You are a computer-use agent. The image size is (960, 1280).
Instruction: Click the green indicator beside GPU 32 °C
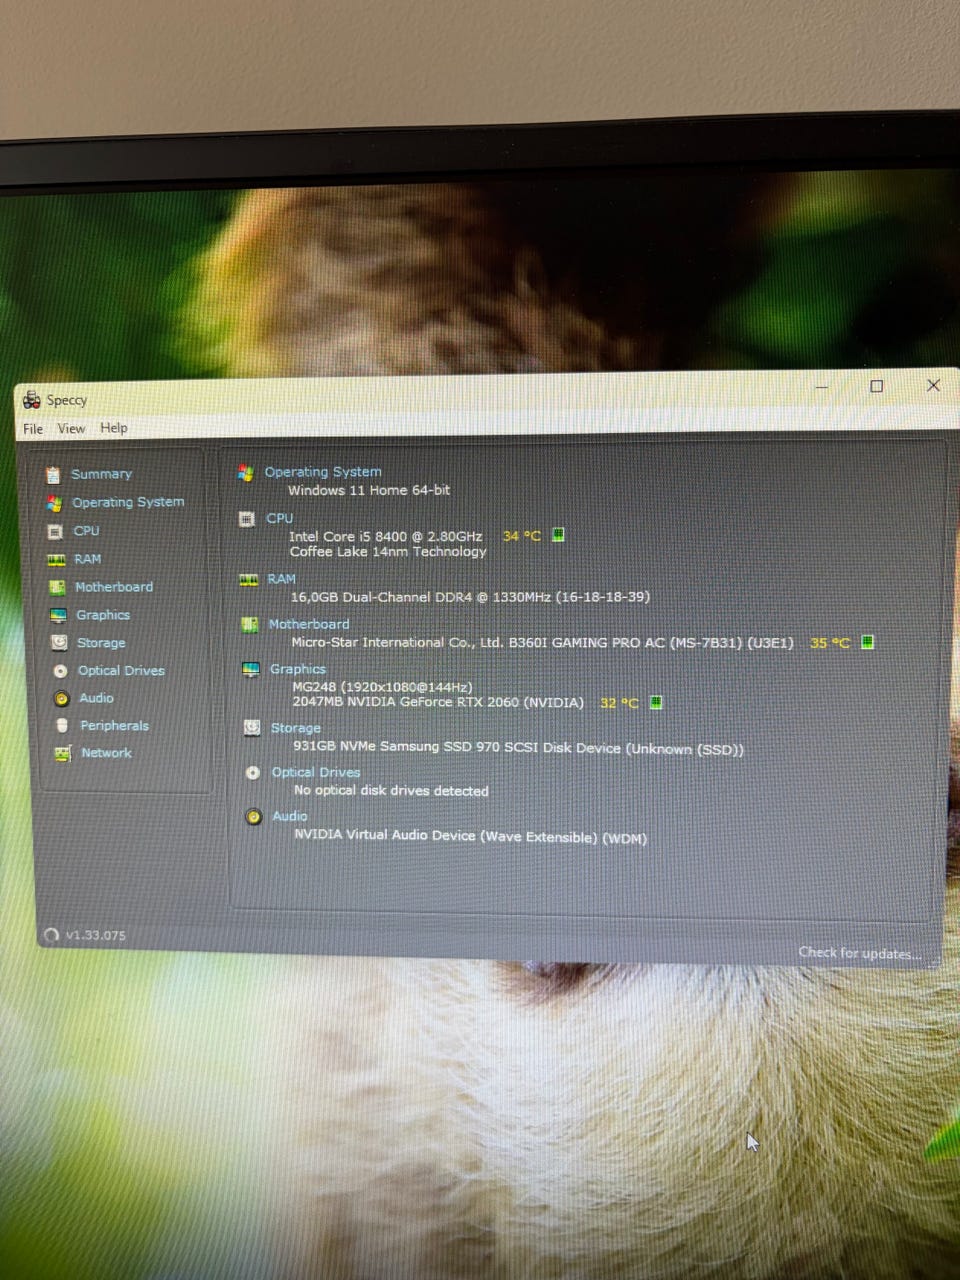tap(656, 703)
